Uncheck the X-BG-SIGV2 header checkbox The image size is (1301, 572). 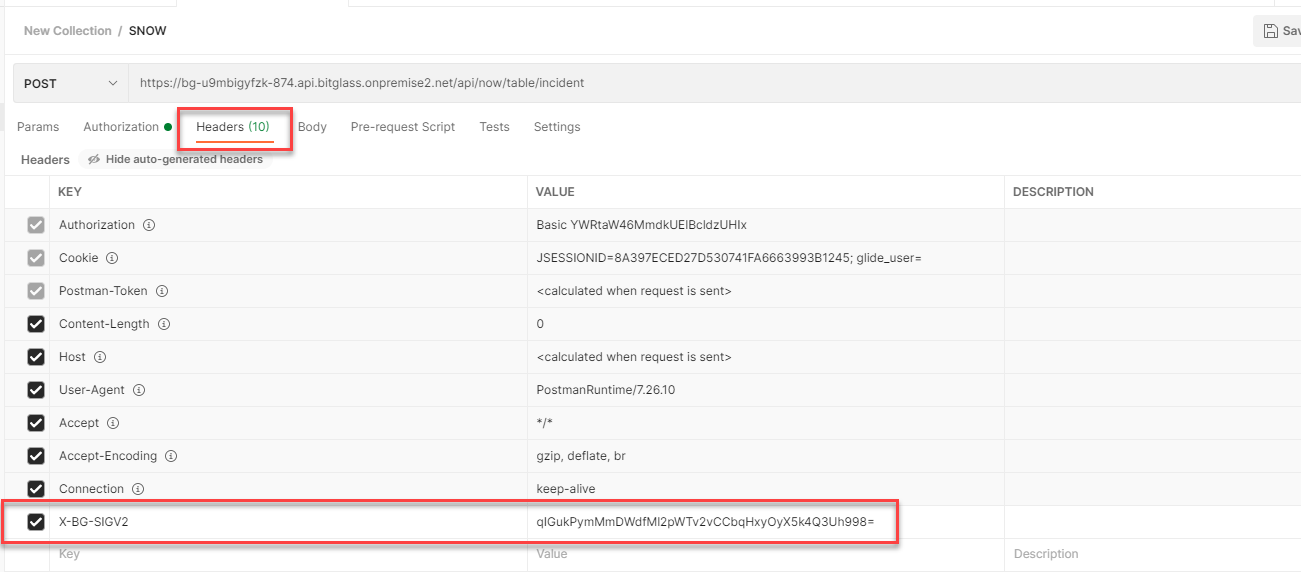(36, 522)
